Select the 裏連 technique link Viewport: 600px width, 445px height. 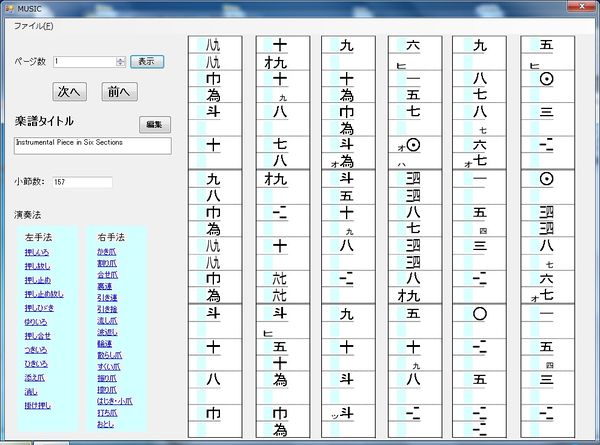coord(103,285)
